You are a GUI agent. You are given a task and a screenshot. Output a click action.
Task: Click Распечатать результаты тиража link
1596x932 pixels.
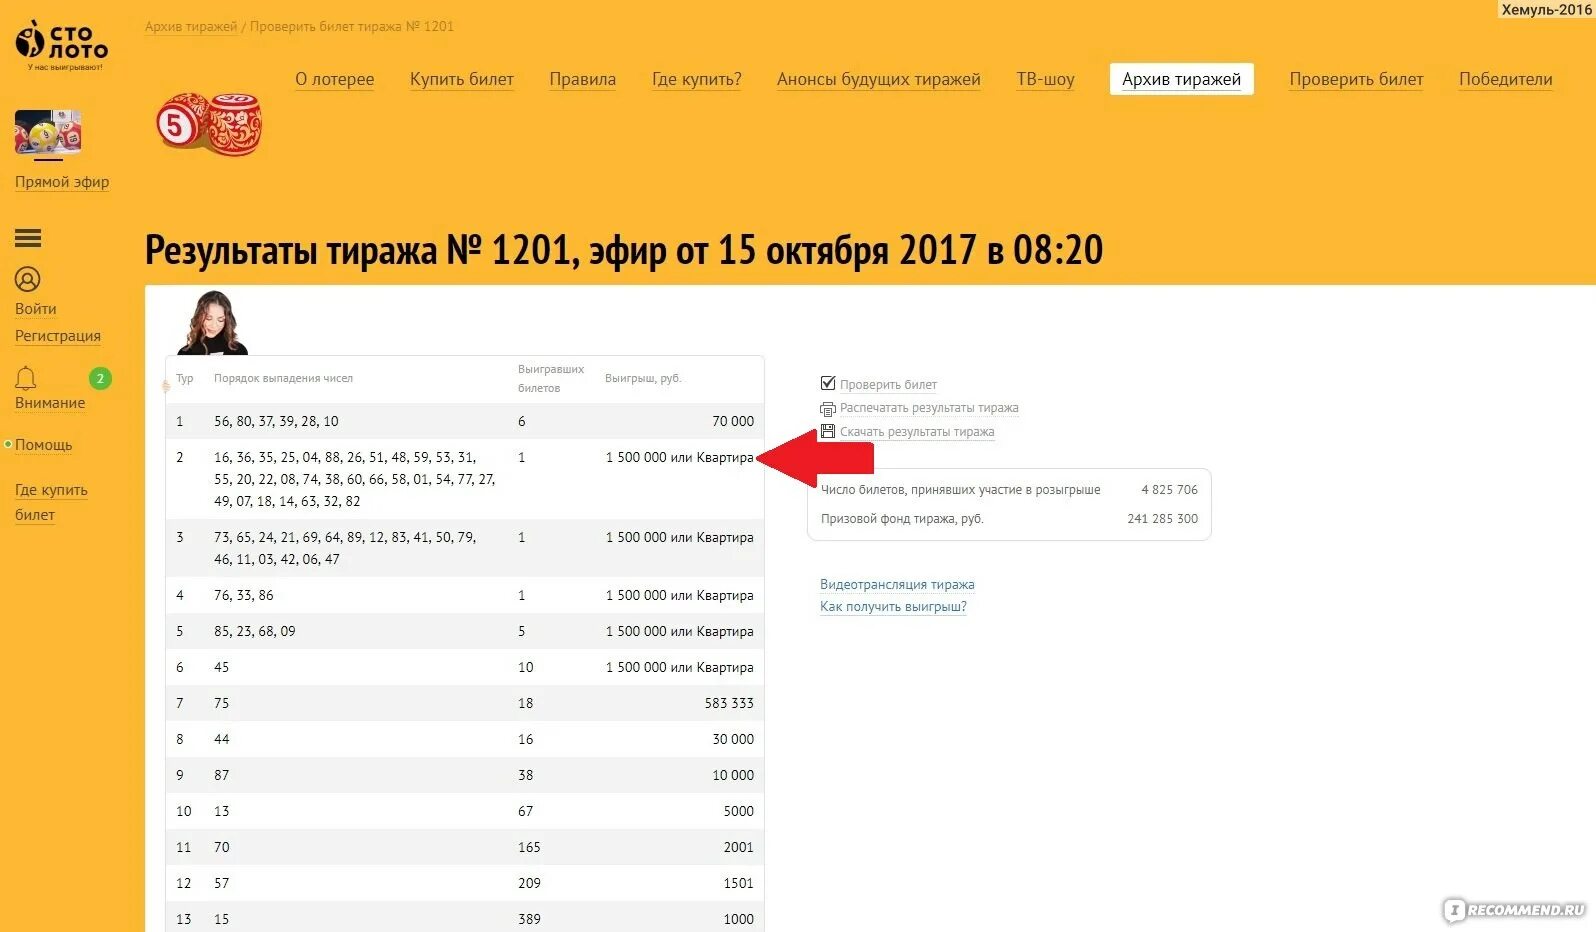coord(929,408)
